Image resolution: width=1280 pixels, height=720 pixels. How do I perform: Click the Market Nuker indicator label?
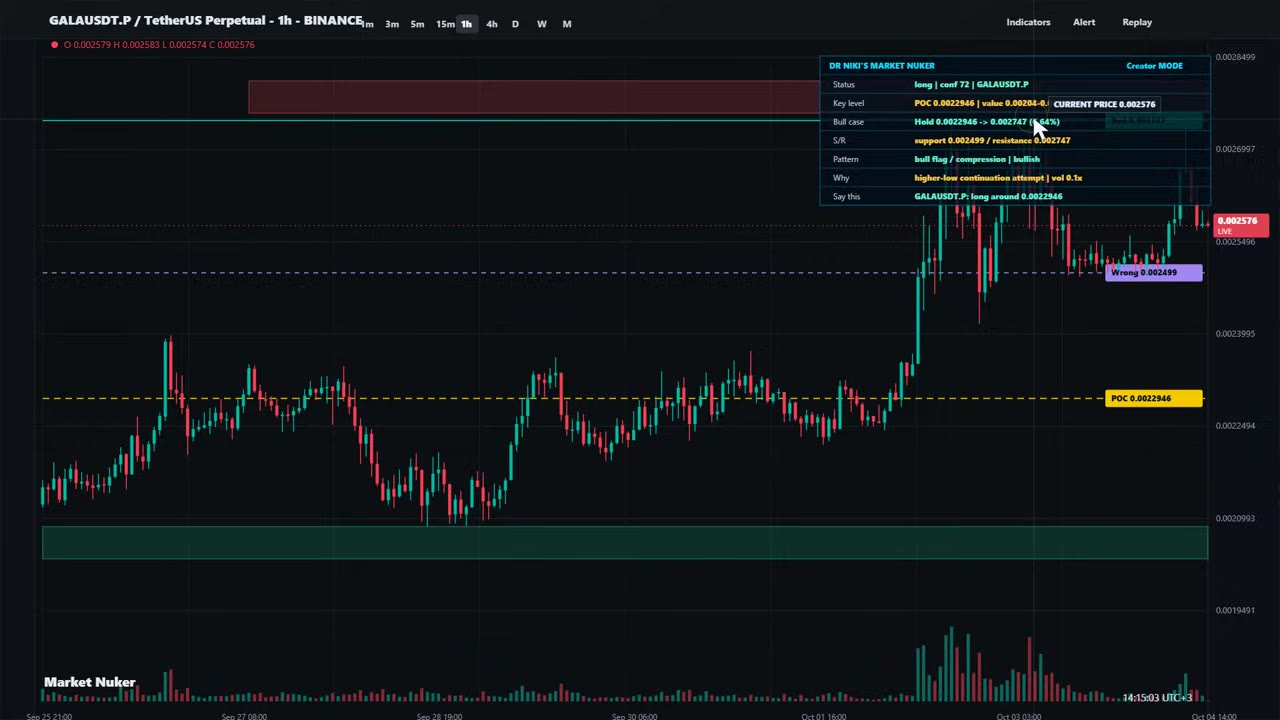click(89, 683)
